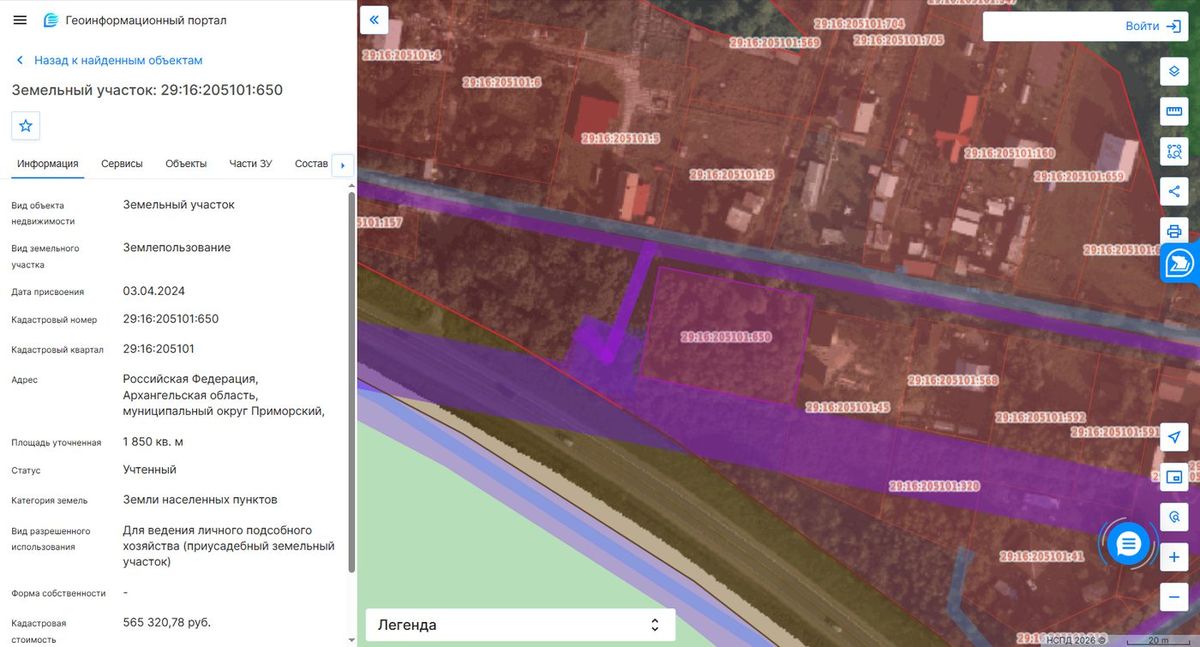Viewport: 1200px width, 647px height.
Task: Click parcel label 29:16:205101:592 on map
Action: pos(1040,417)
